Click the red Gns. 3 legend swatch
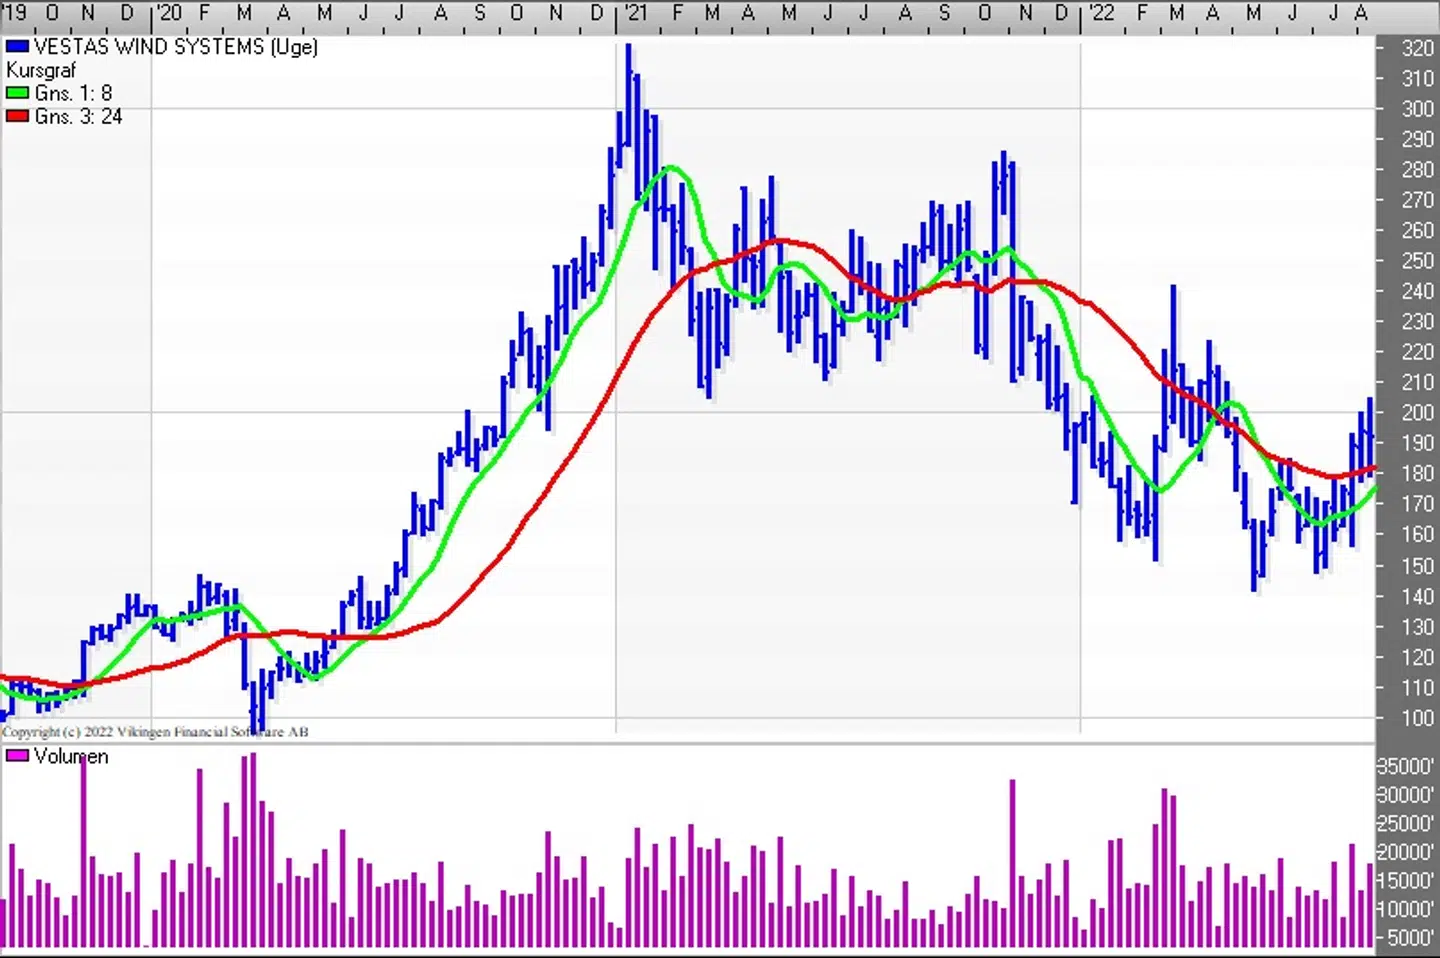 [17, 116]
